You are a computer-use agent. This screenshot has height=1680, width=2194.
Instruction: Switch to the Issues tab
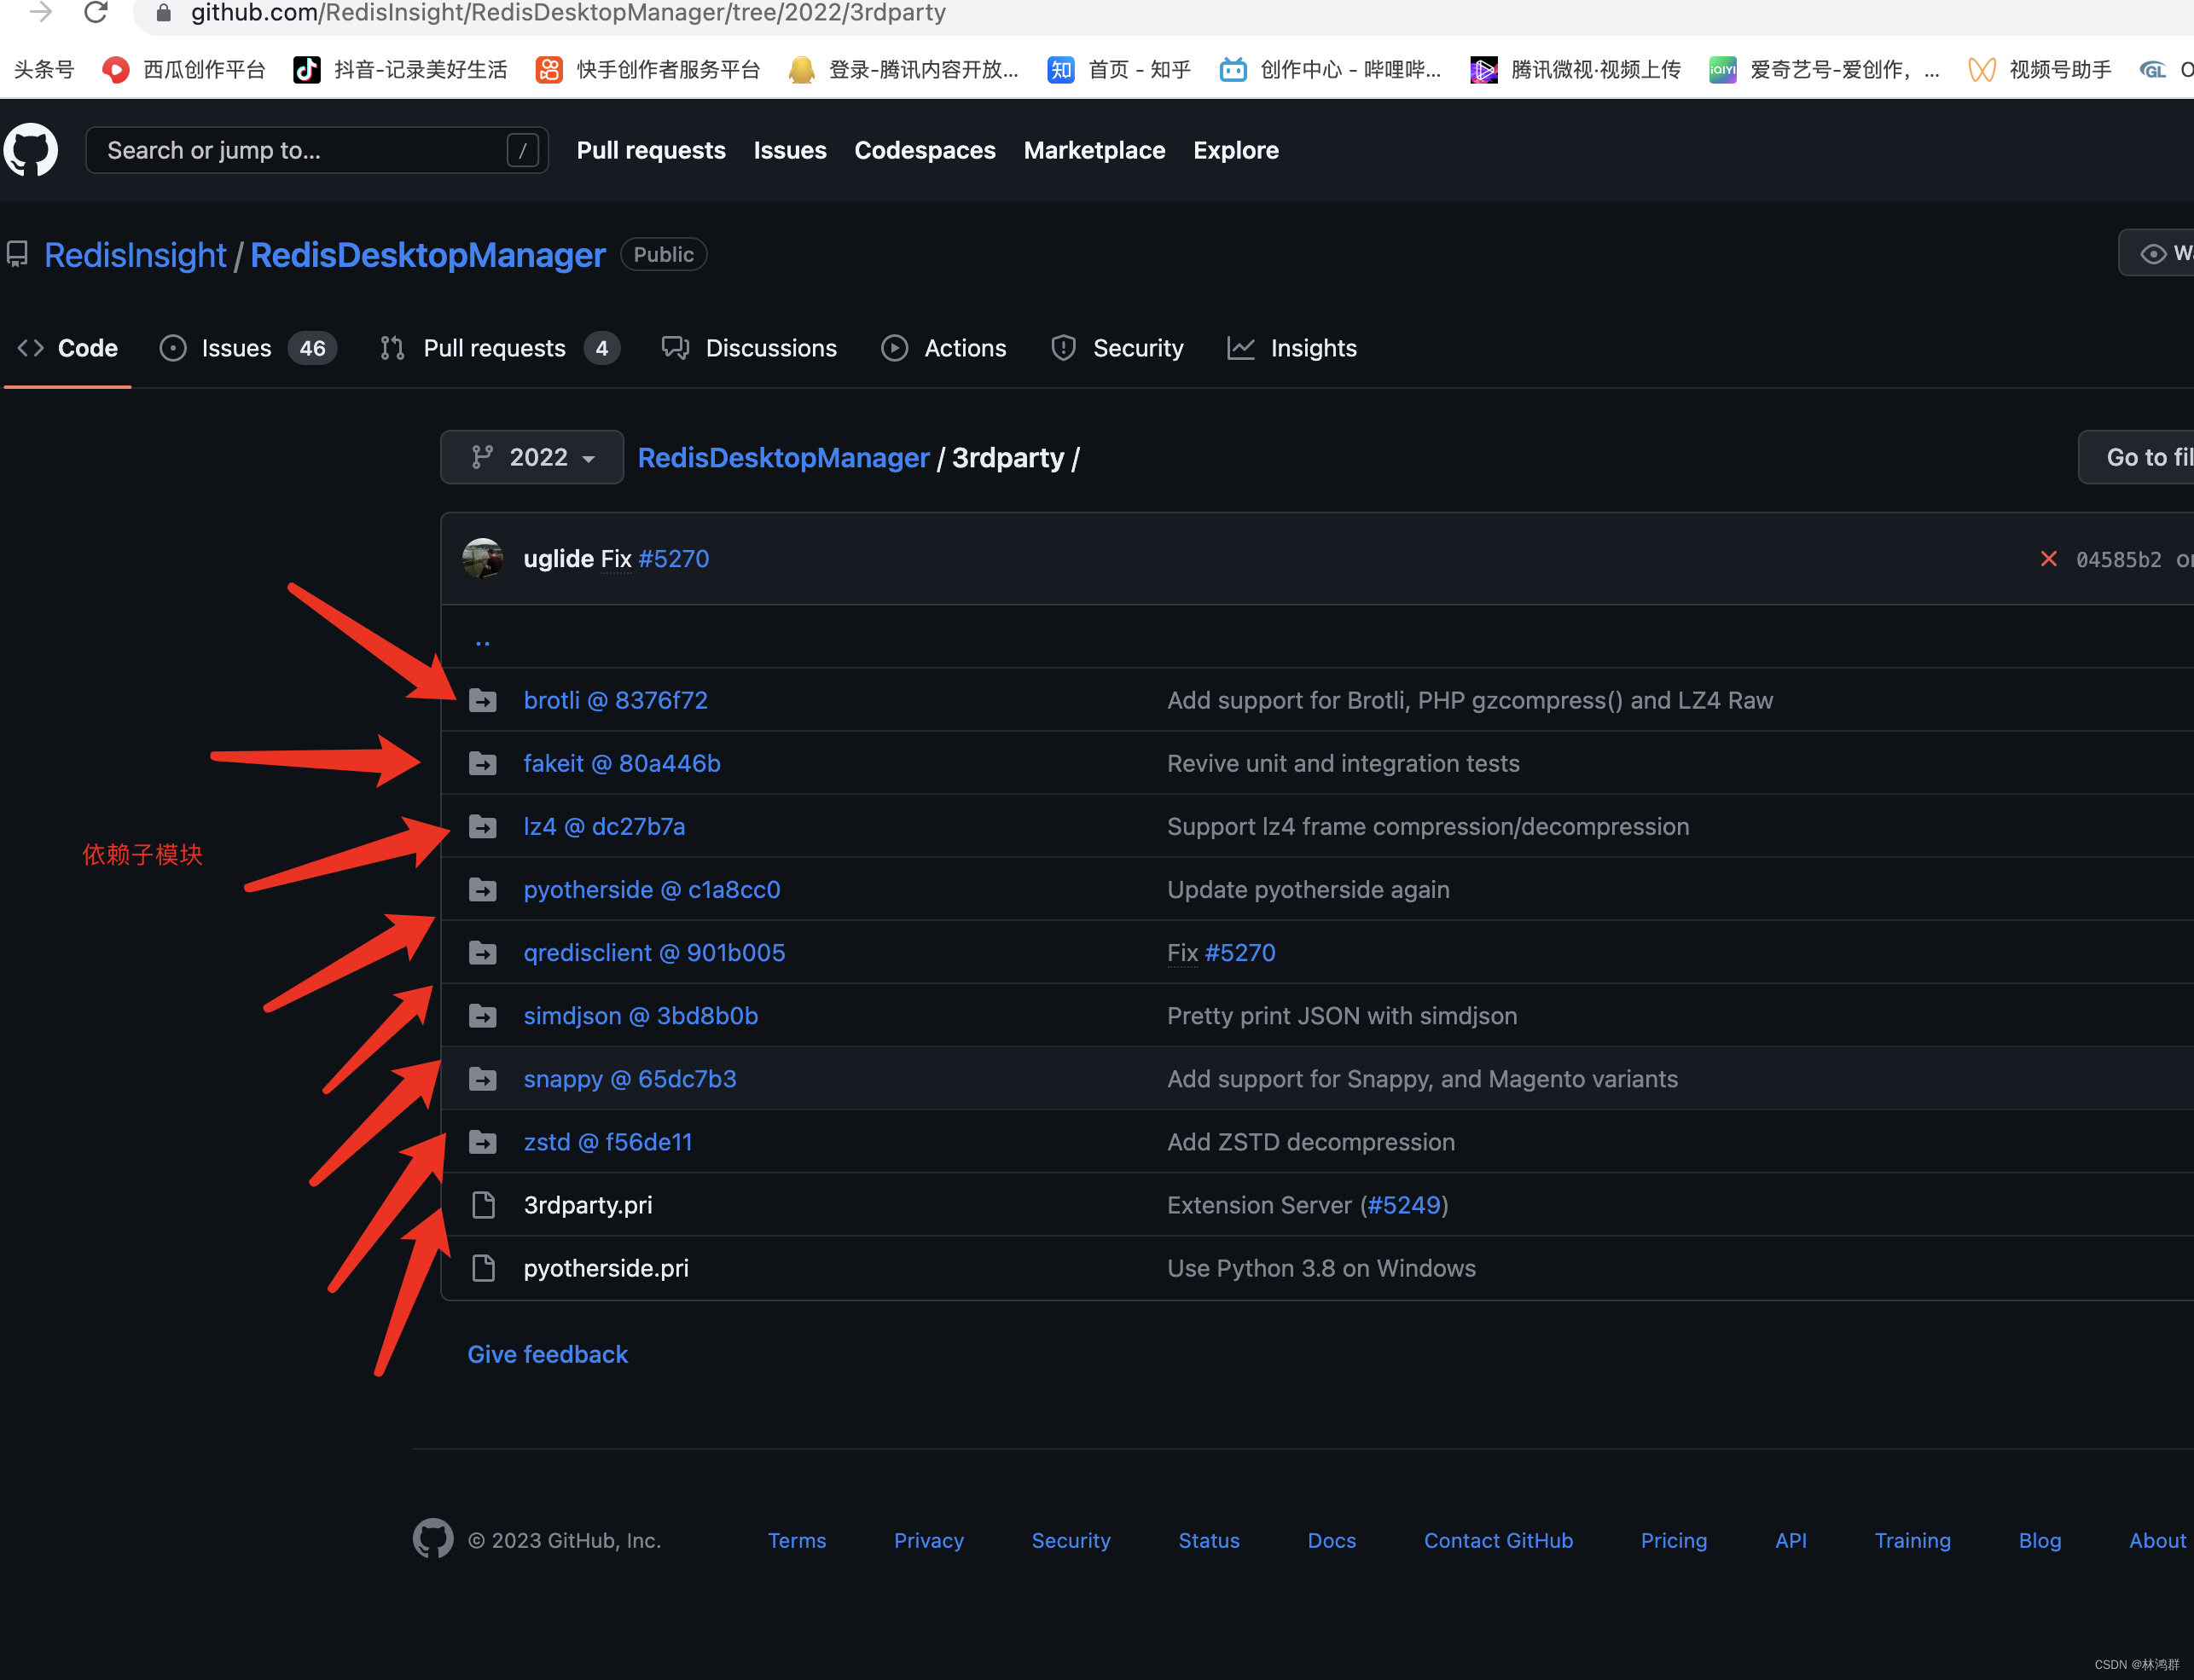pos(248,348)
